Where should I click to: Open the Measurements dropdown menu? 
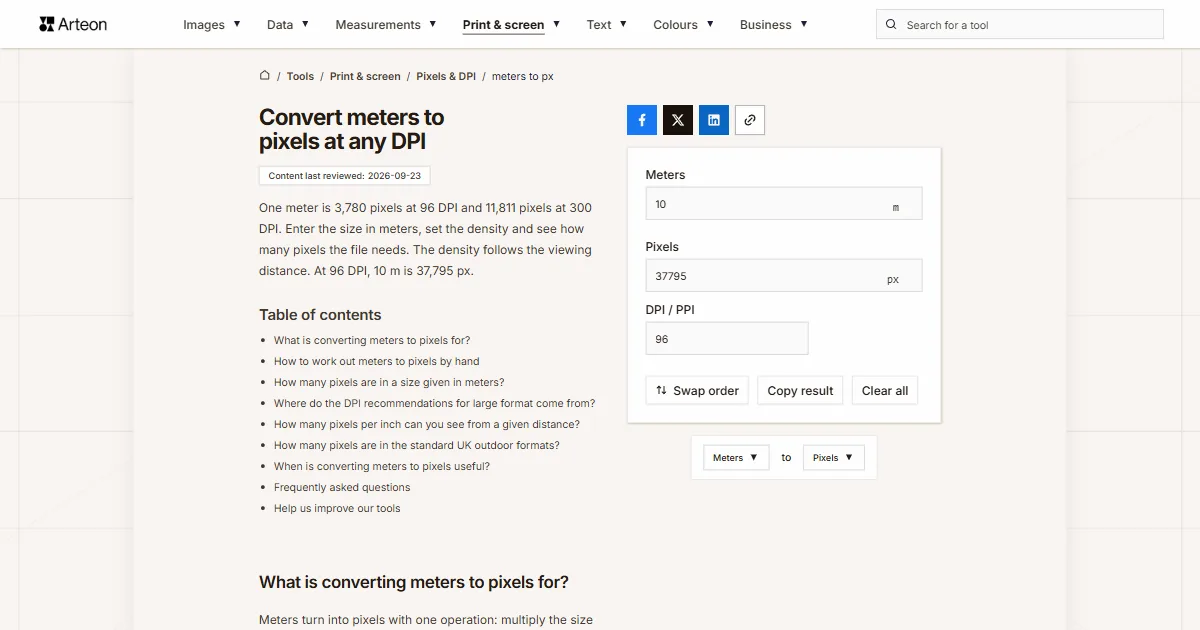386,24
